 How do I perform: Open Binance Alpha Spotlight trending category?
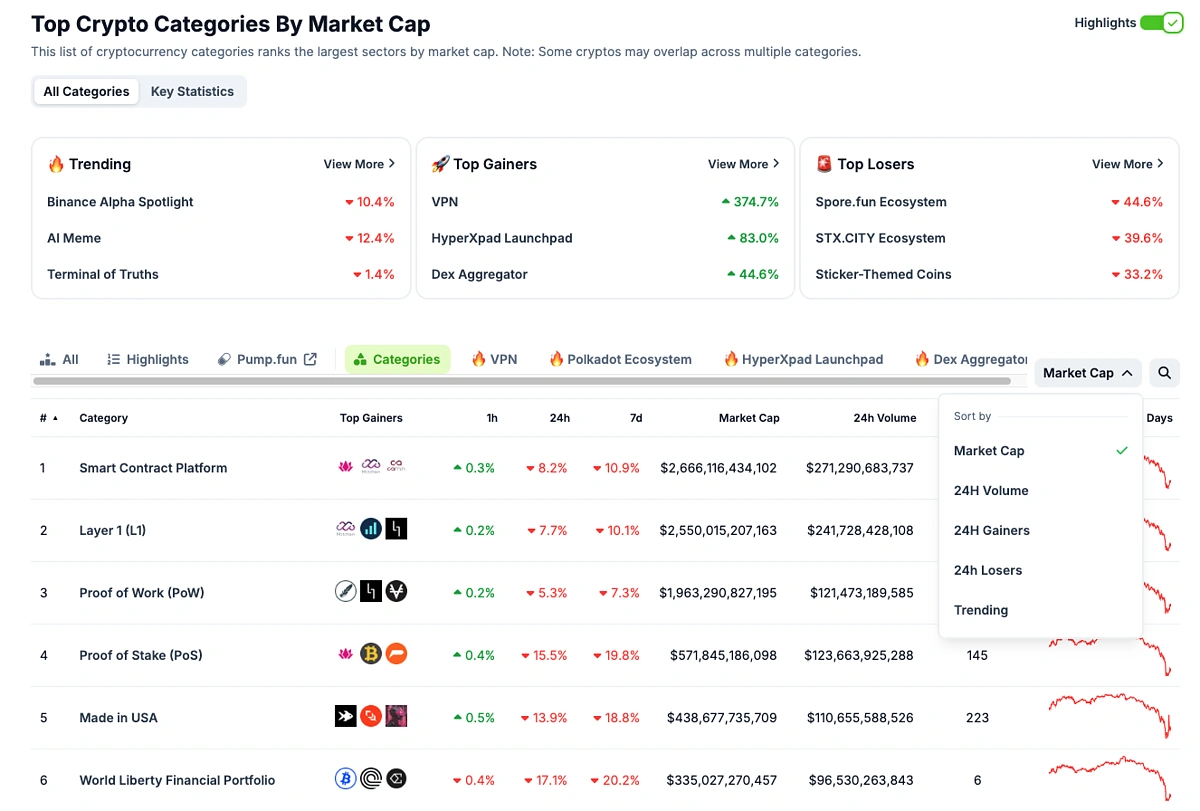pyautogui.click(x=120, y=202)
